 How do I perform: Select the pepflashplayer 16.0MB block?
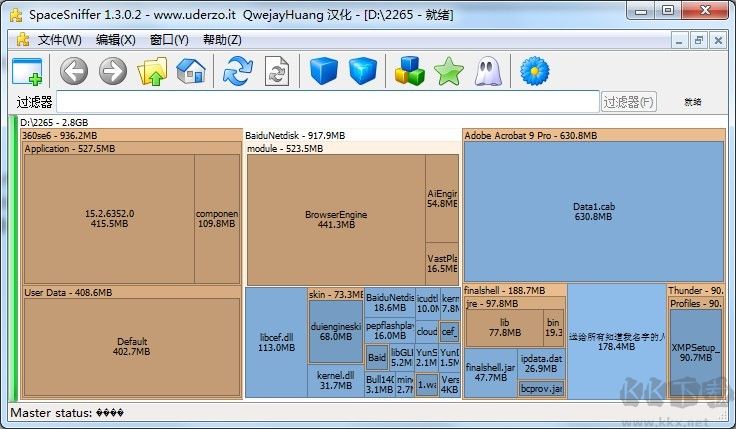click(x=390, y=330)
